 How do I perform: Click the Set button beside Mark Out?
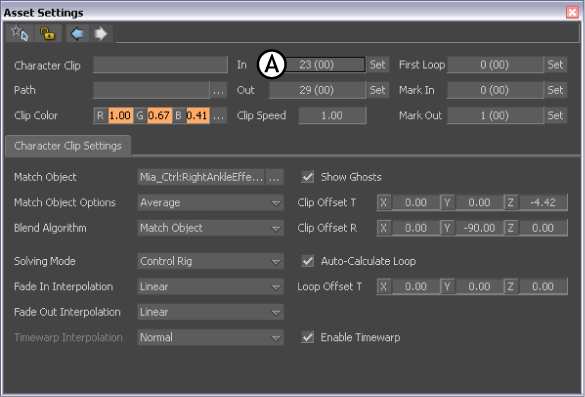(556, 115)
